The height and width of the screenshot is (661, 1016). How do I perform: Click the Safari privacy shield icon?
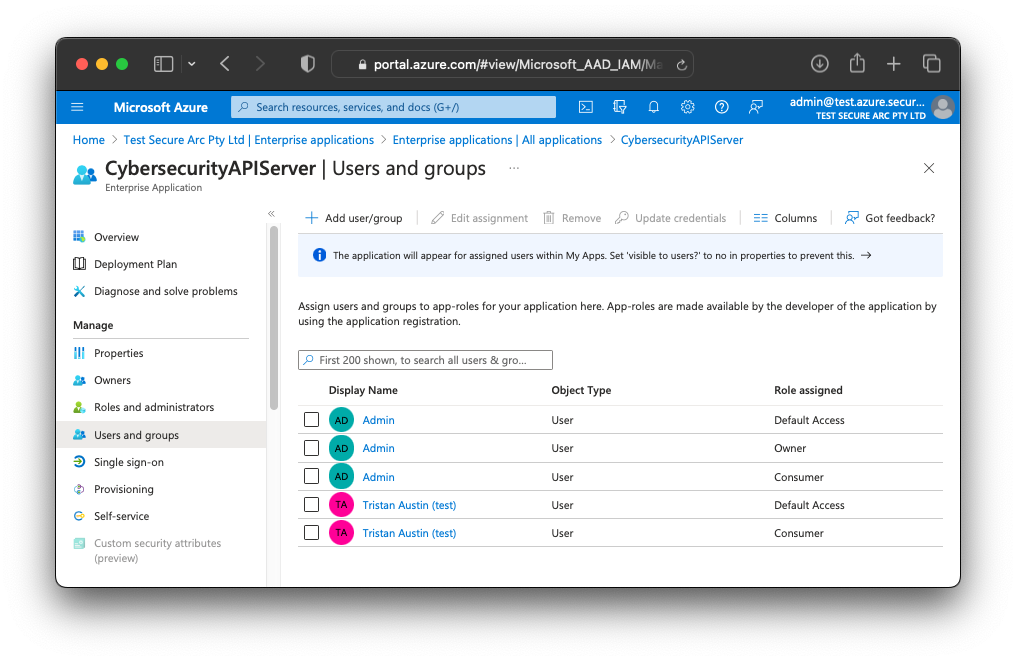click(308, 64)
